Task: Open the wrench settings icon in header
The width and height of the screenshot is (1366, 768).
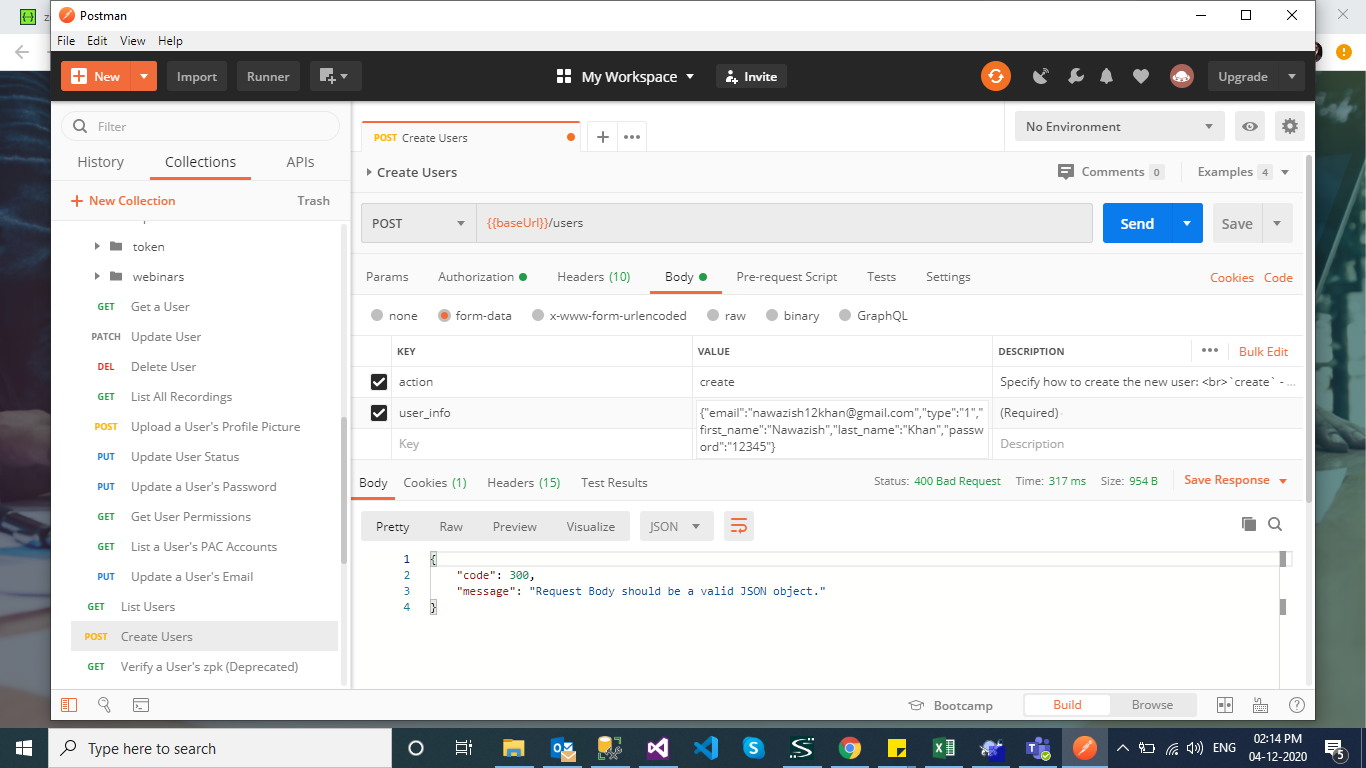Action: coord(1075,76)
